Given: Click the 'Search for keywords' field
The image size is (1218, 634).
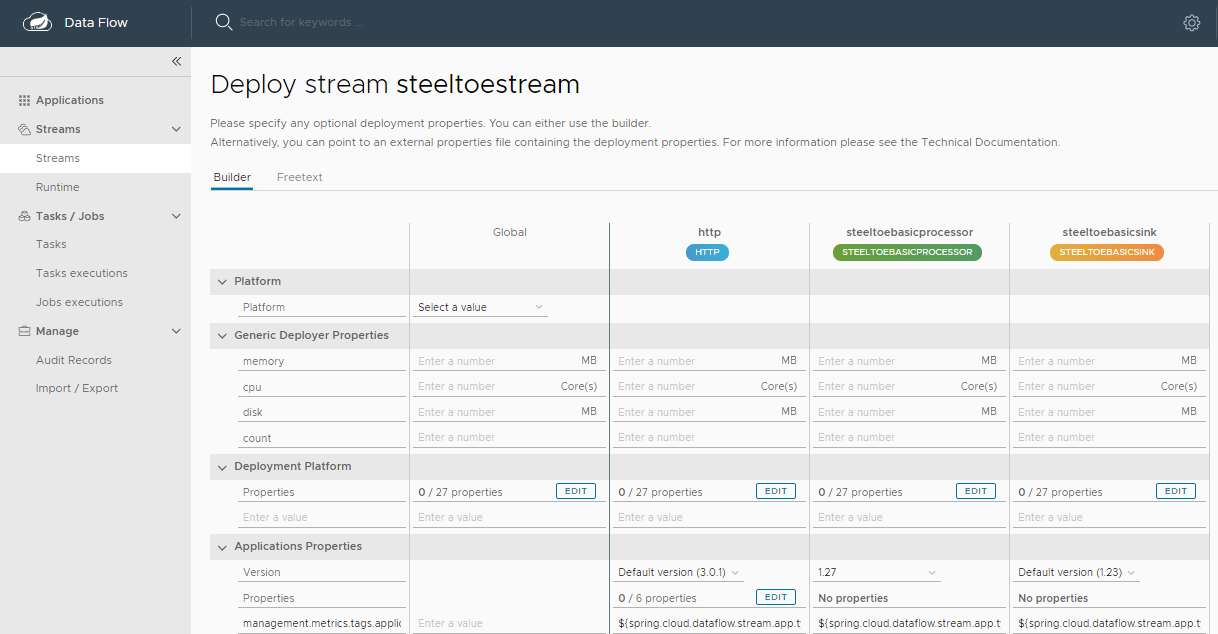Looking at the screenshot, I should pyautogui.click(x=320, y=21).
